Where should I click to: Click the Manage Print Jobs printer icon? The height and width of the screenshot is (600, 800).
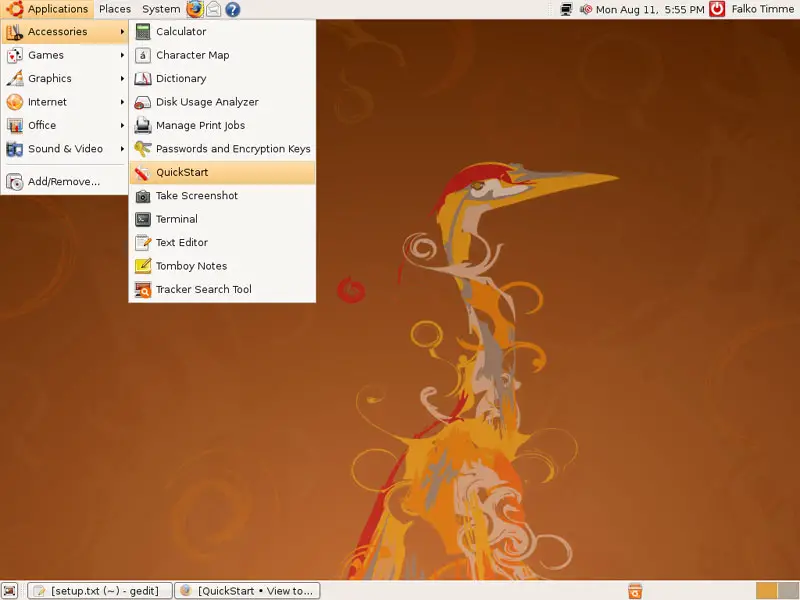coord(143,126)
